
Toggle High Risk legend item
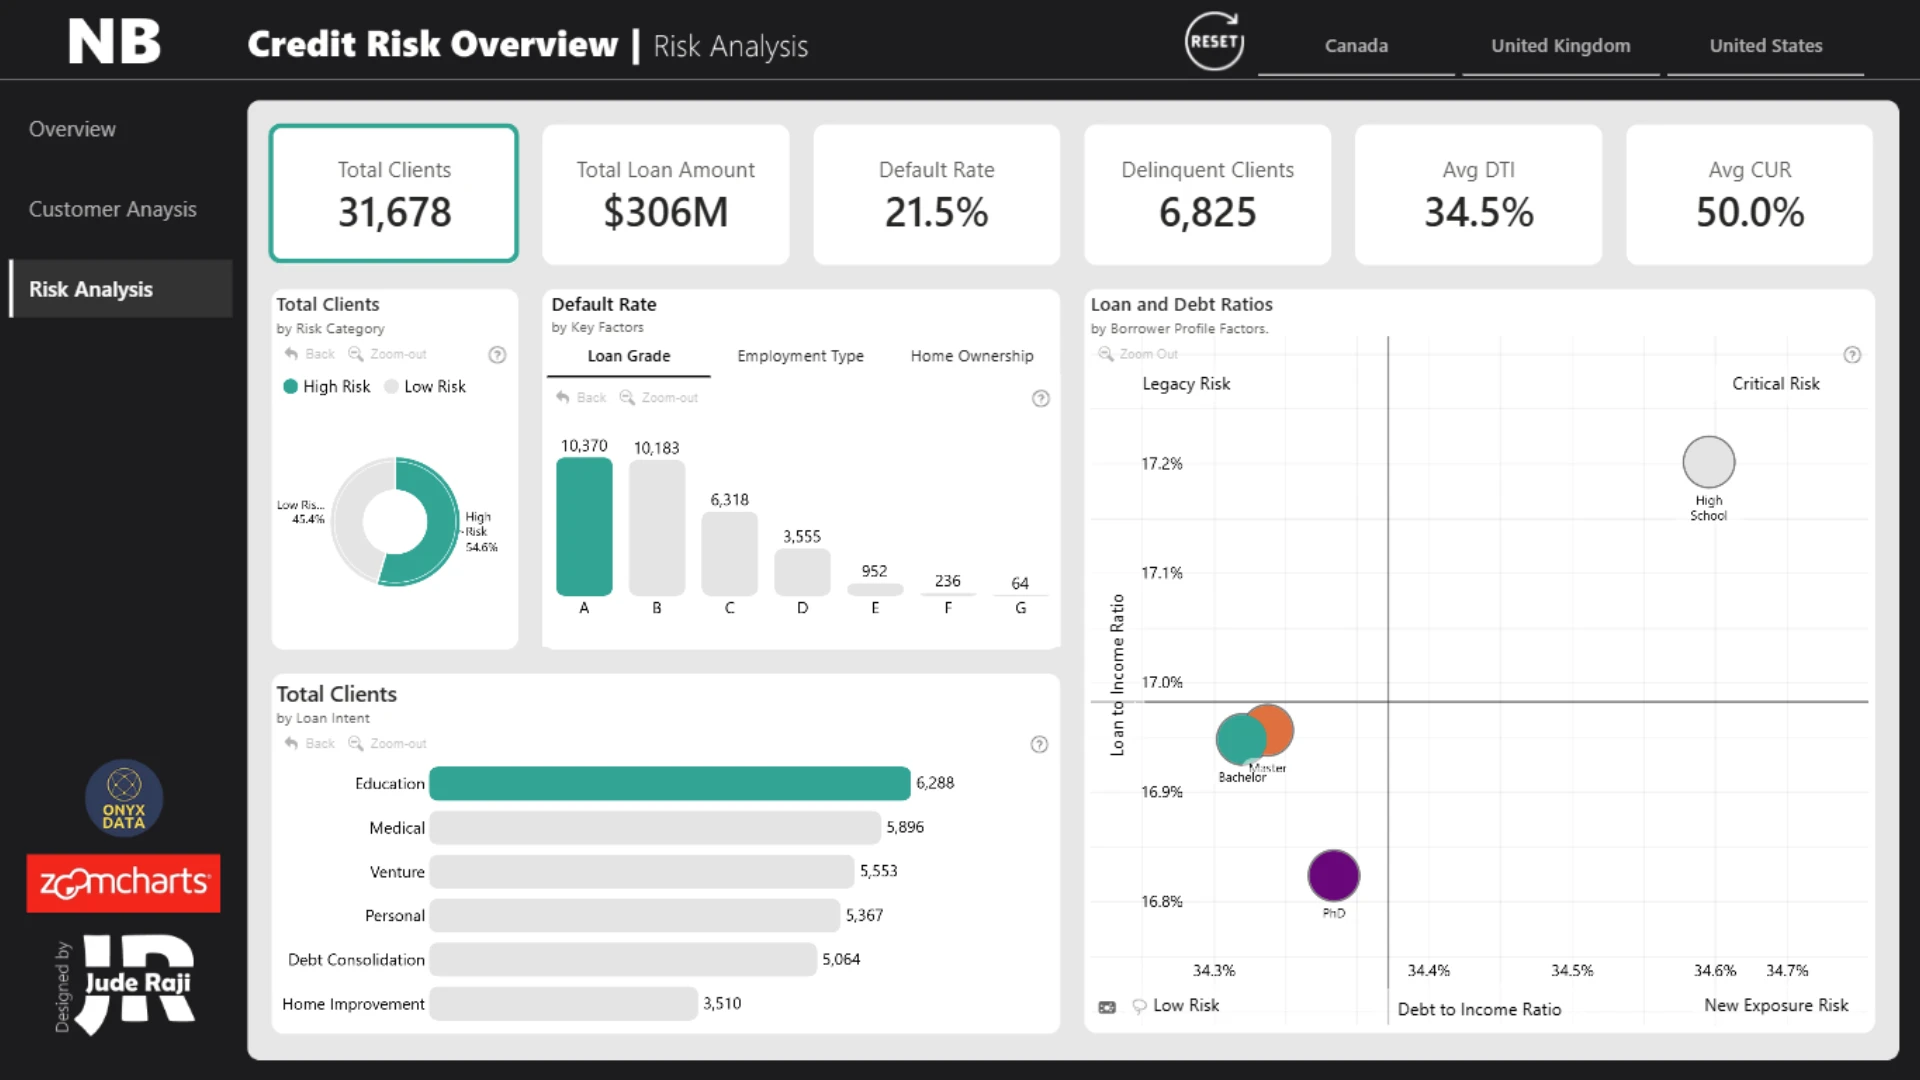327,387
